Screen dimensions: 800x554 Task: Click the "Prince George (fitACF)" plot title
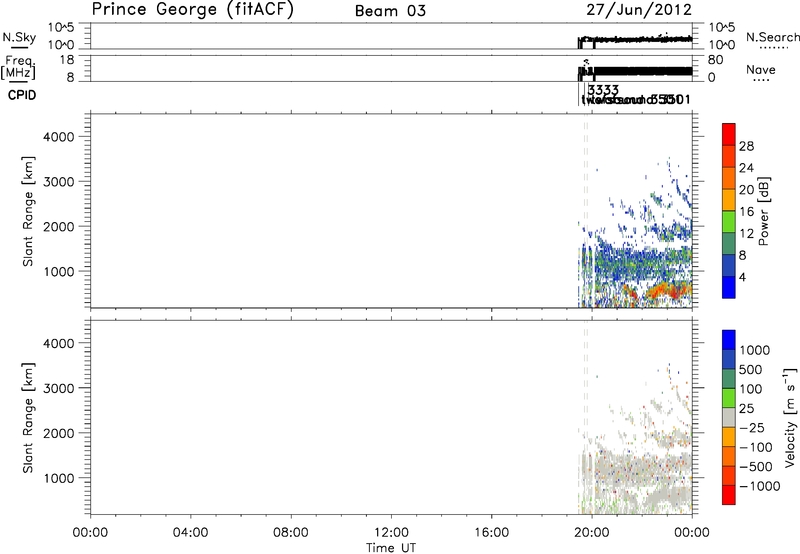192,9
